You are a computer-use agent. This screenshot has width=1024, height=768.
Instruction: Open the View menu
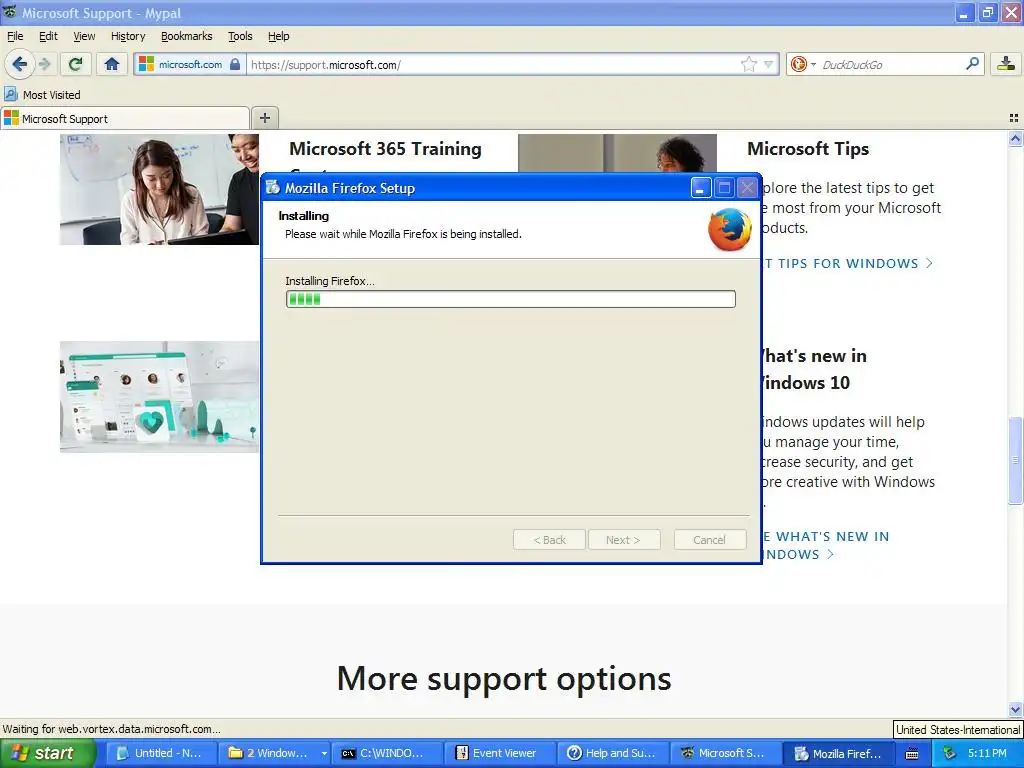tap(84, 36)
